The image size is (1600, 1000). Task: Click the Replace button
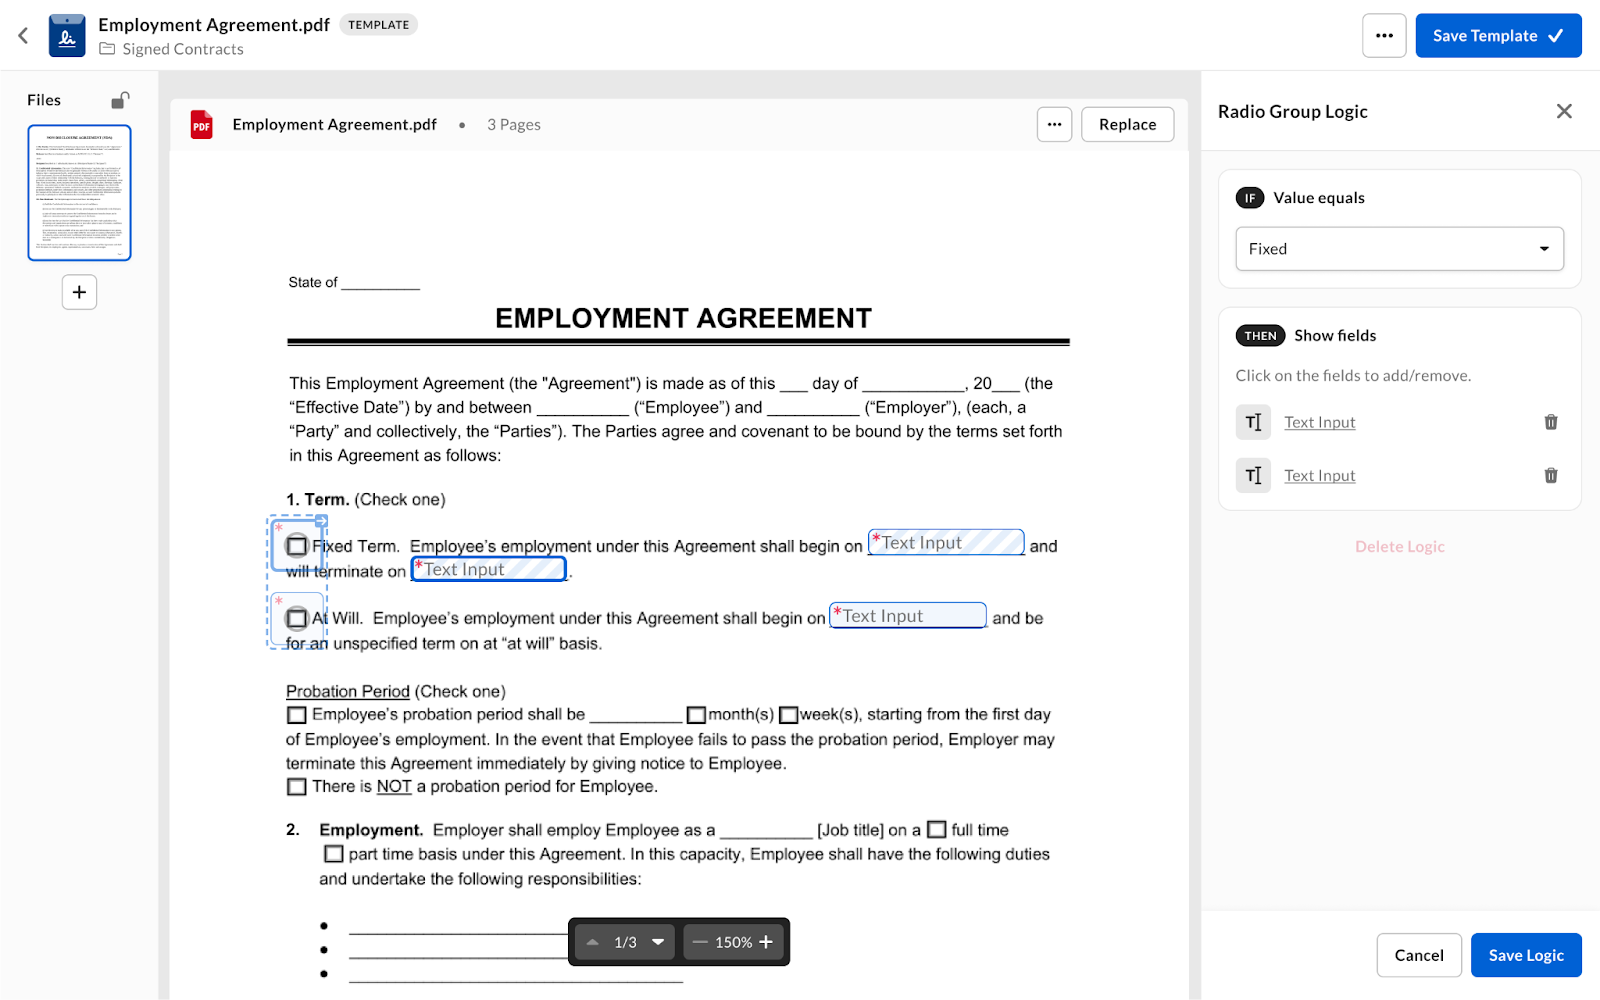point(1127,125)
